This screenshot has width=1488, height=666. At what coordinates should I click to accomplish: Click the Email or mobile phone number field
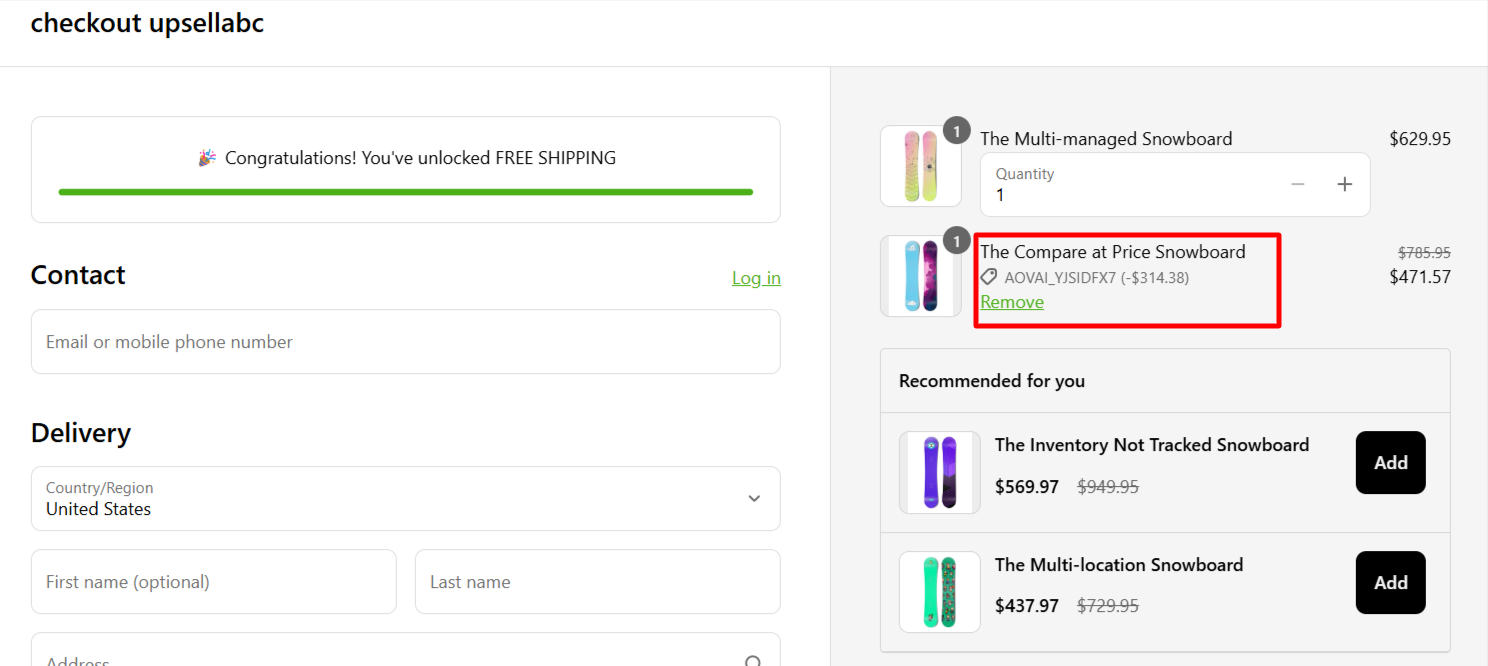(x=405, y=342)
